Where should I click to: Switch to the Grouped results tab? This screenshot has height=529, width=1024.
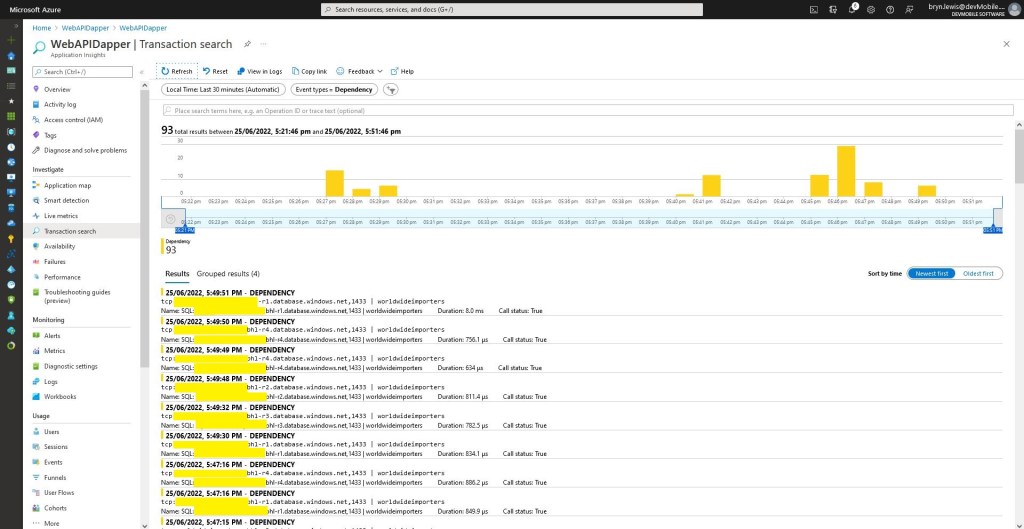[x=228, y=273]
